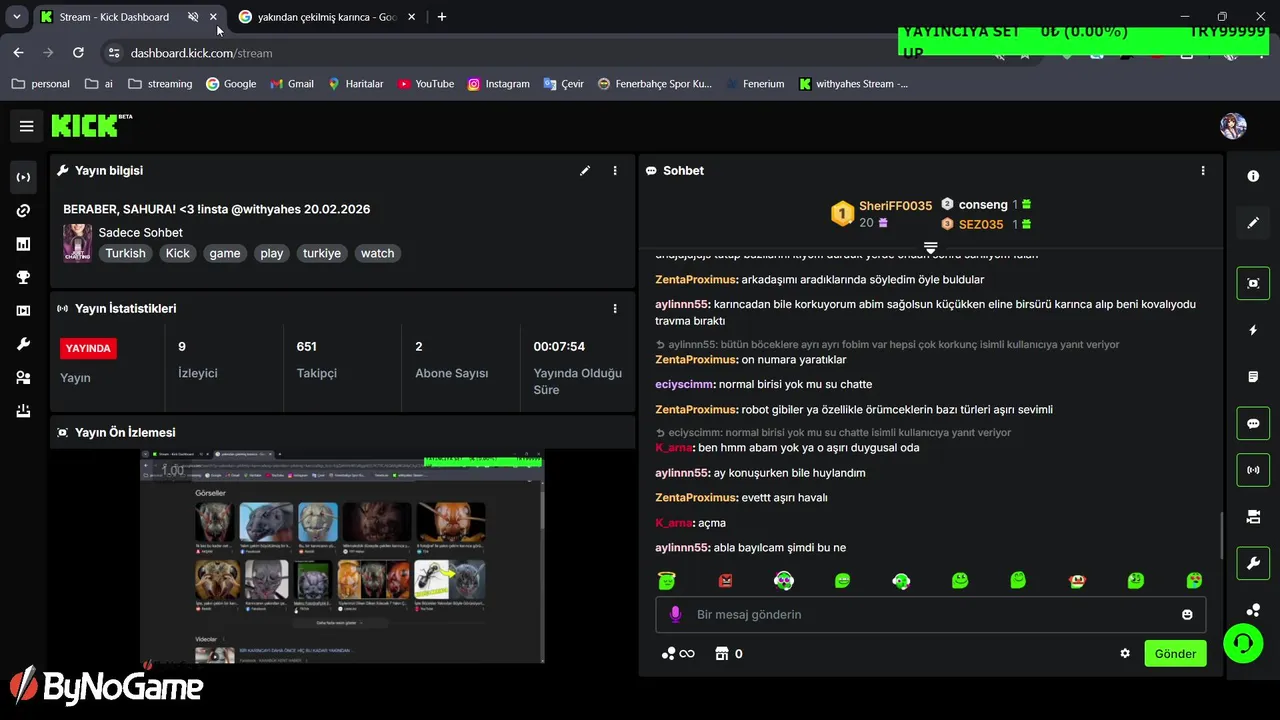1280x720 pixels.
Task: Select the watch tag
Action: (x=377, y=253)
